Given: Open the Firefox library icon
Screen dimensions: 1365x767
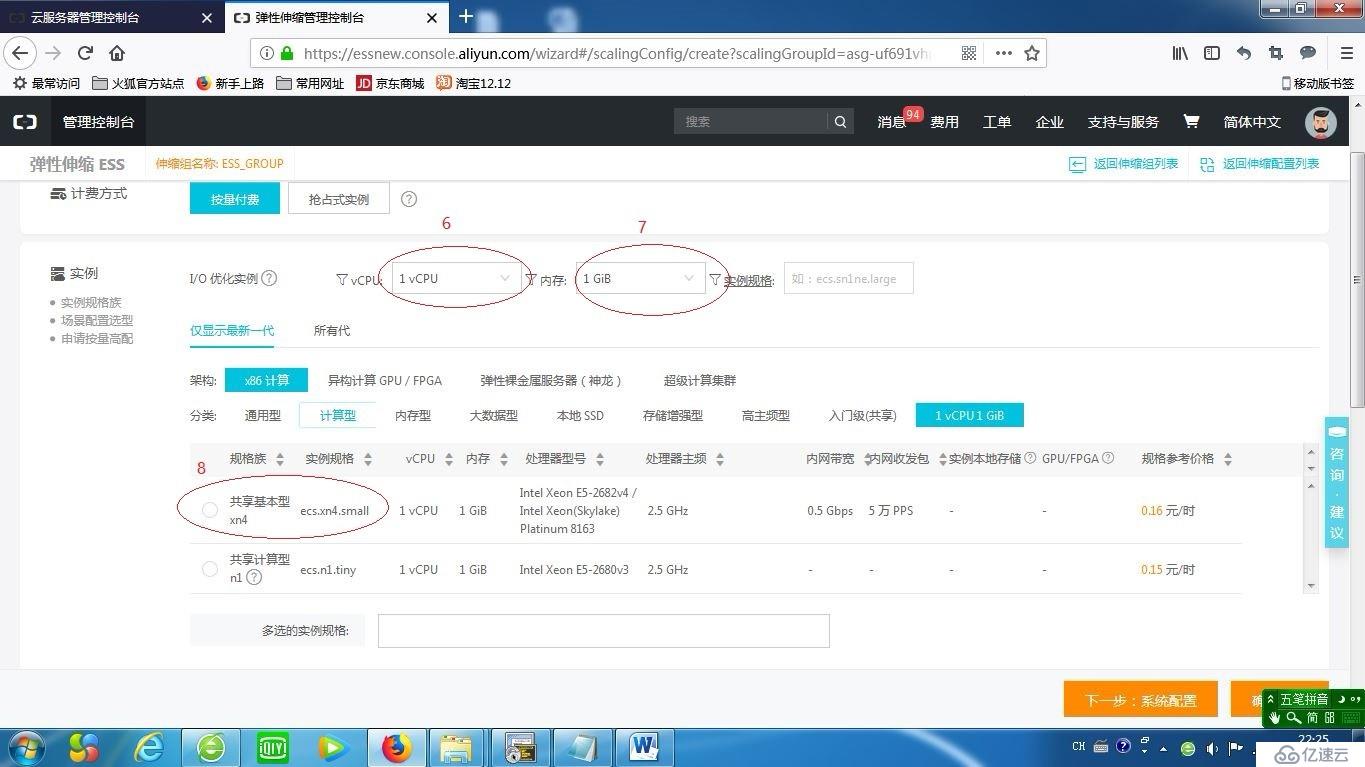Looking at the screenshot, I should click(1180, 53).
